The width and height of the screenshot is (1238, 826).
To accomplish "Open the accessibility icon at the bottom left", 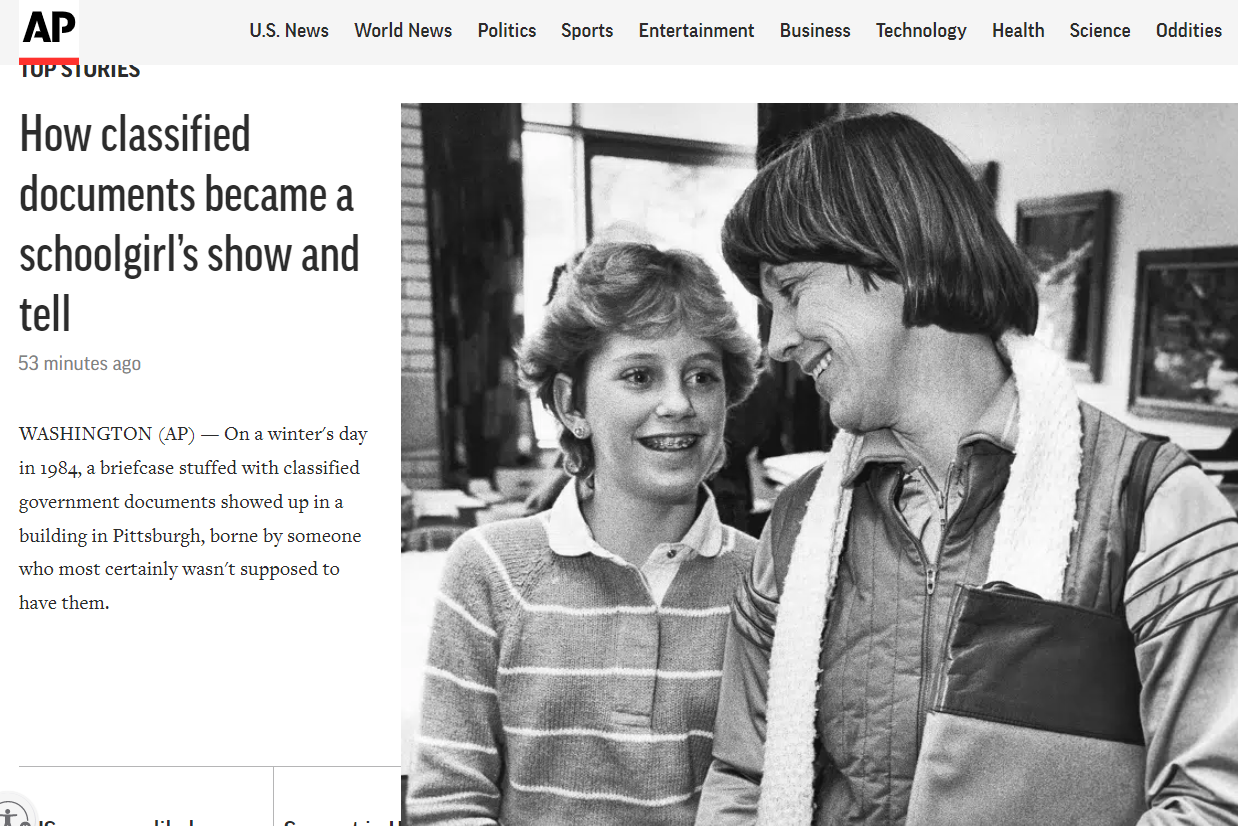I will 12,814.
